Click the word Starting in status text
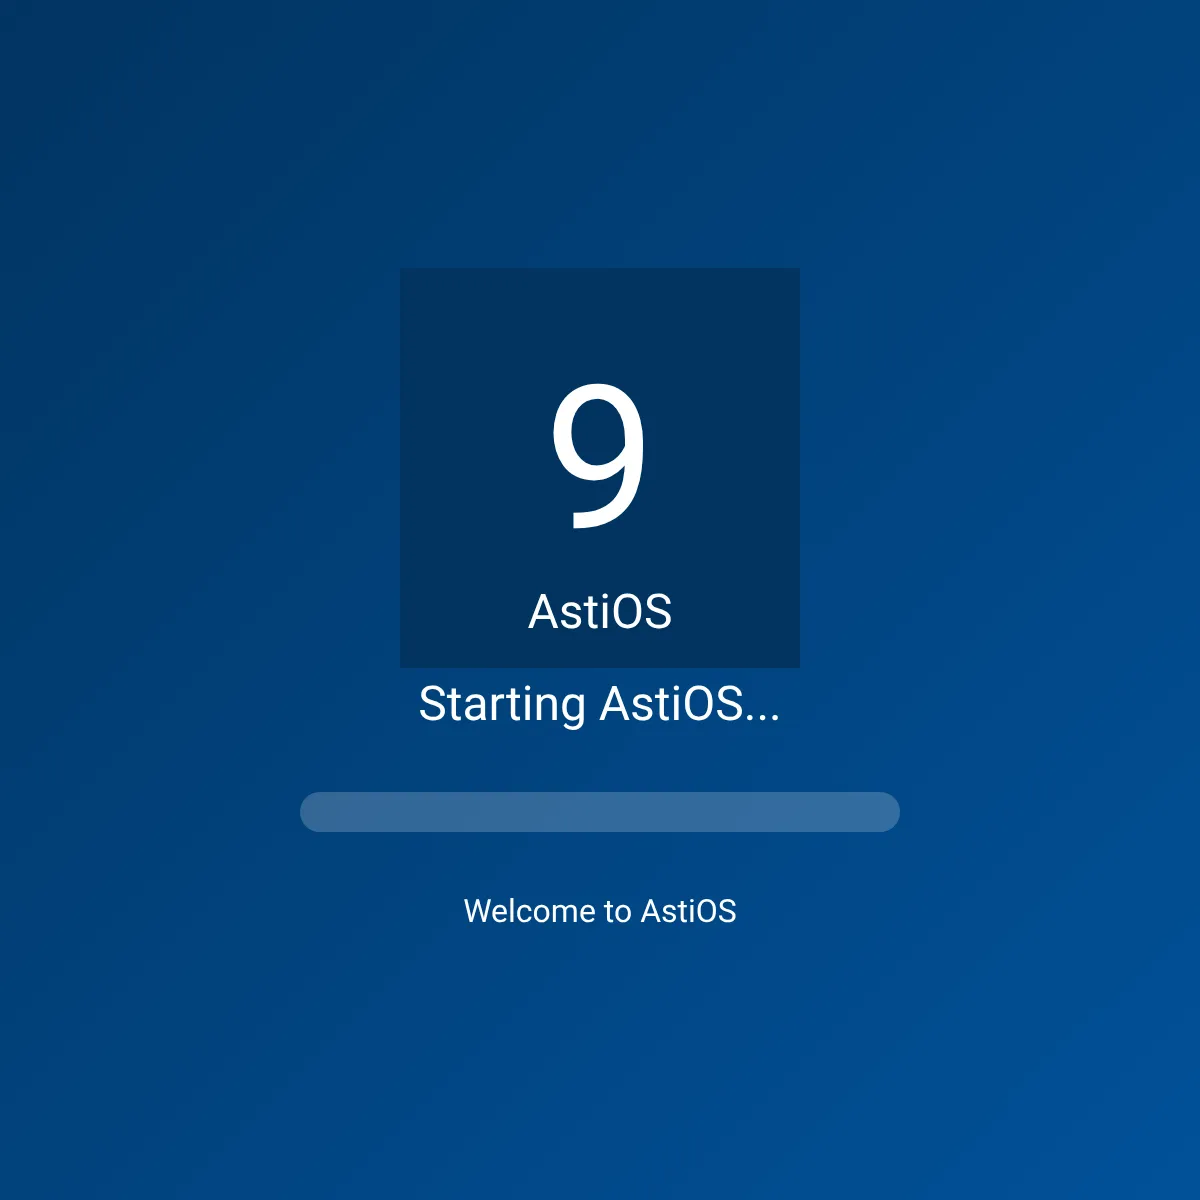The height and width of the screenshot is (1200, 1200). 501,704
